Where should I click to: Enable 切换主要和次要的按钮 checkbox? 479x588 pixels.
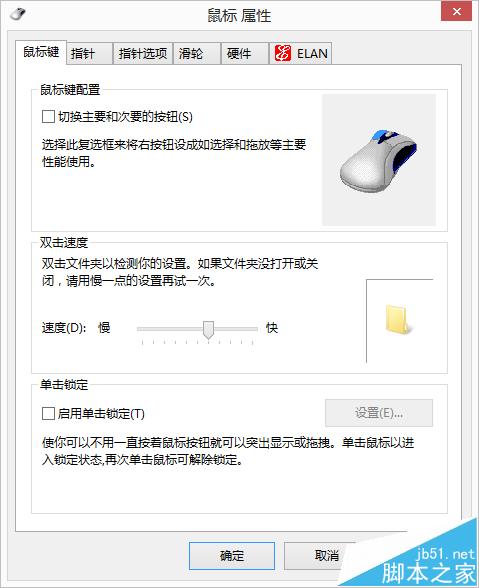click(48, 117)
